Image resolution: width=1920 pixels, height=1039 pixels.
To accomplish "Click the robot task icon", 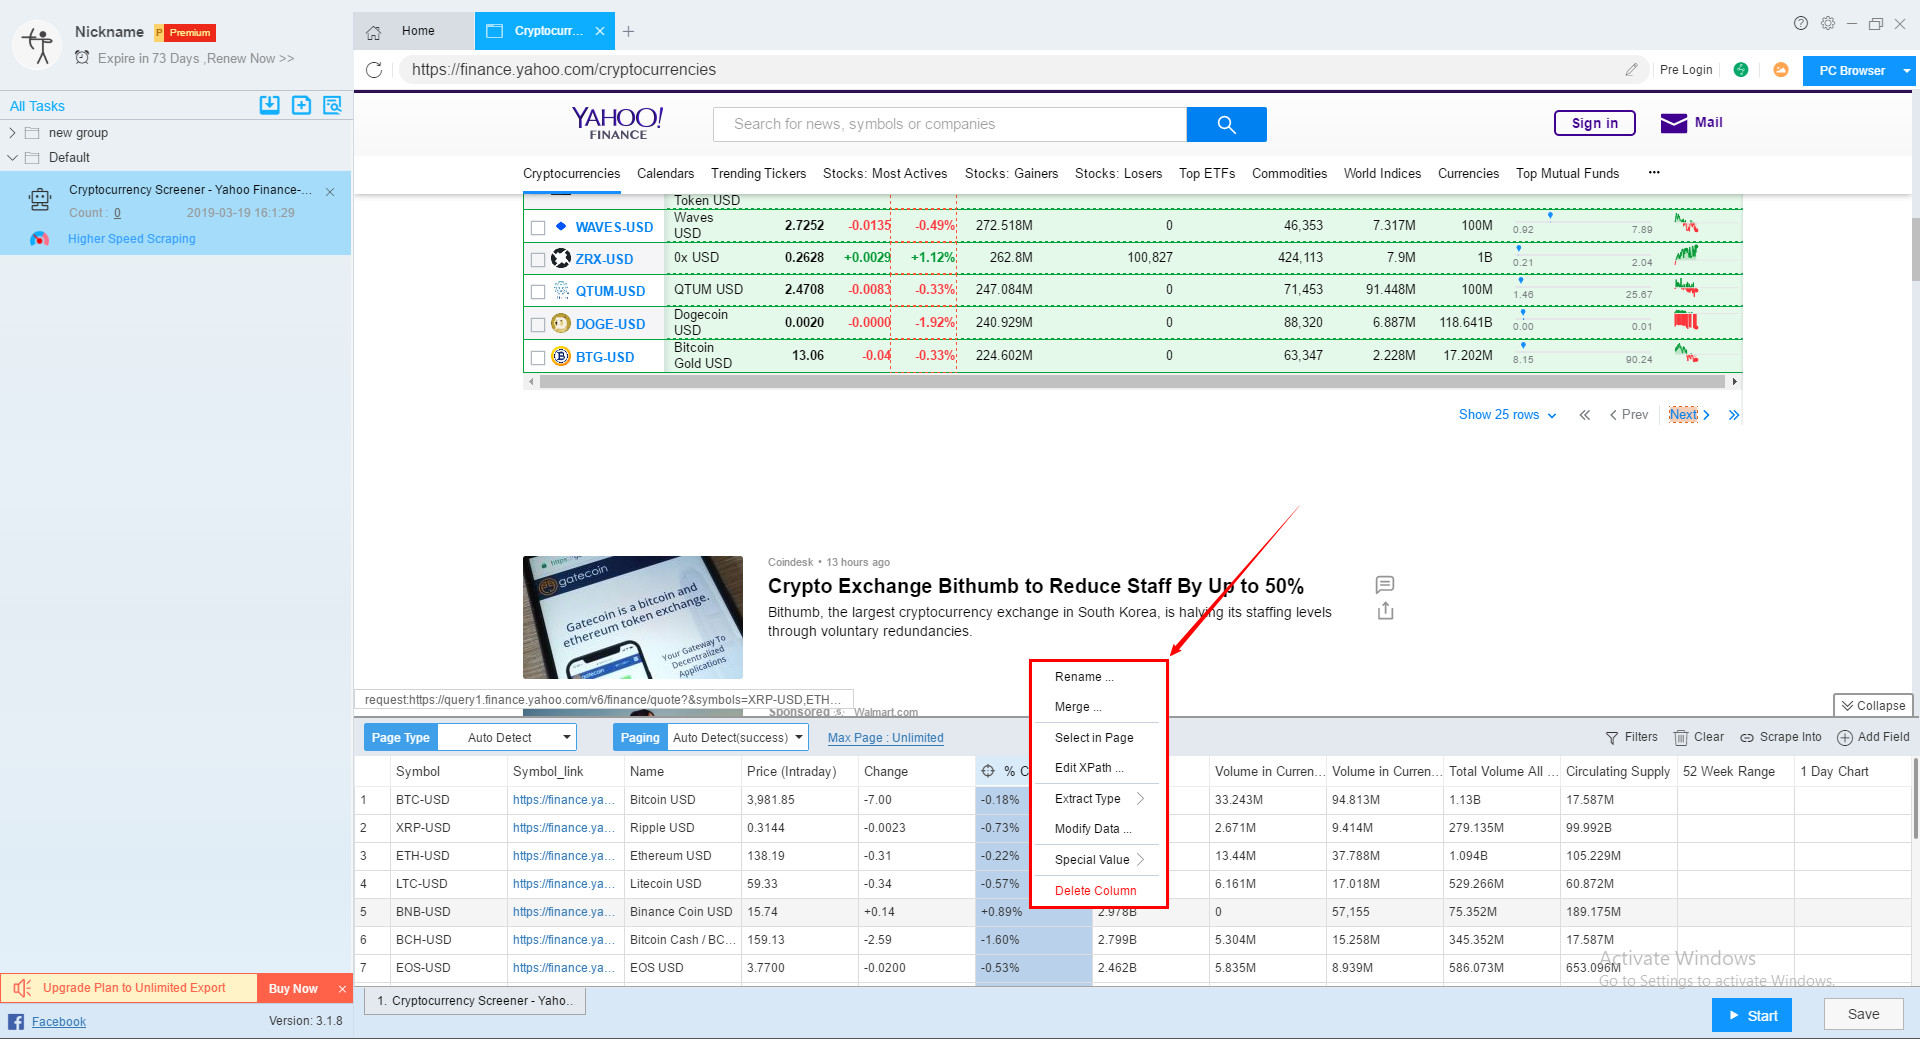I will click(40, 199).
